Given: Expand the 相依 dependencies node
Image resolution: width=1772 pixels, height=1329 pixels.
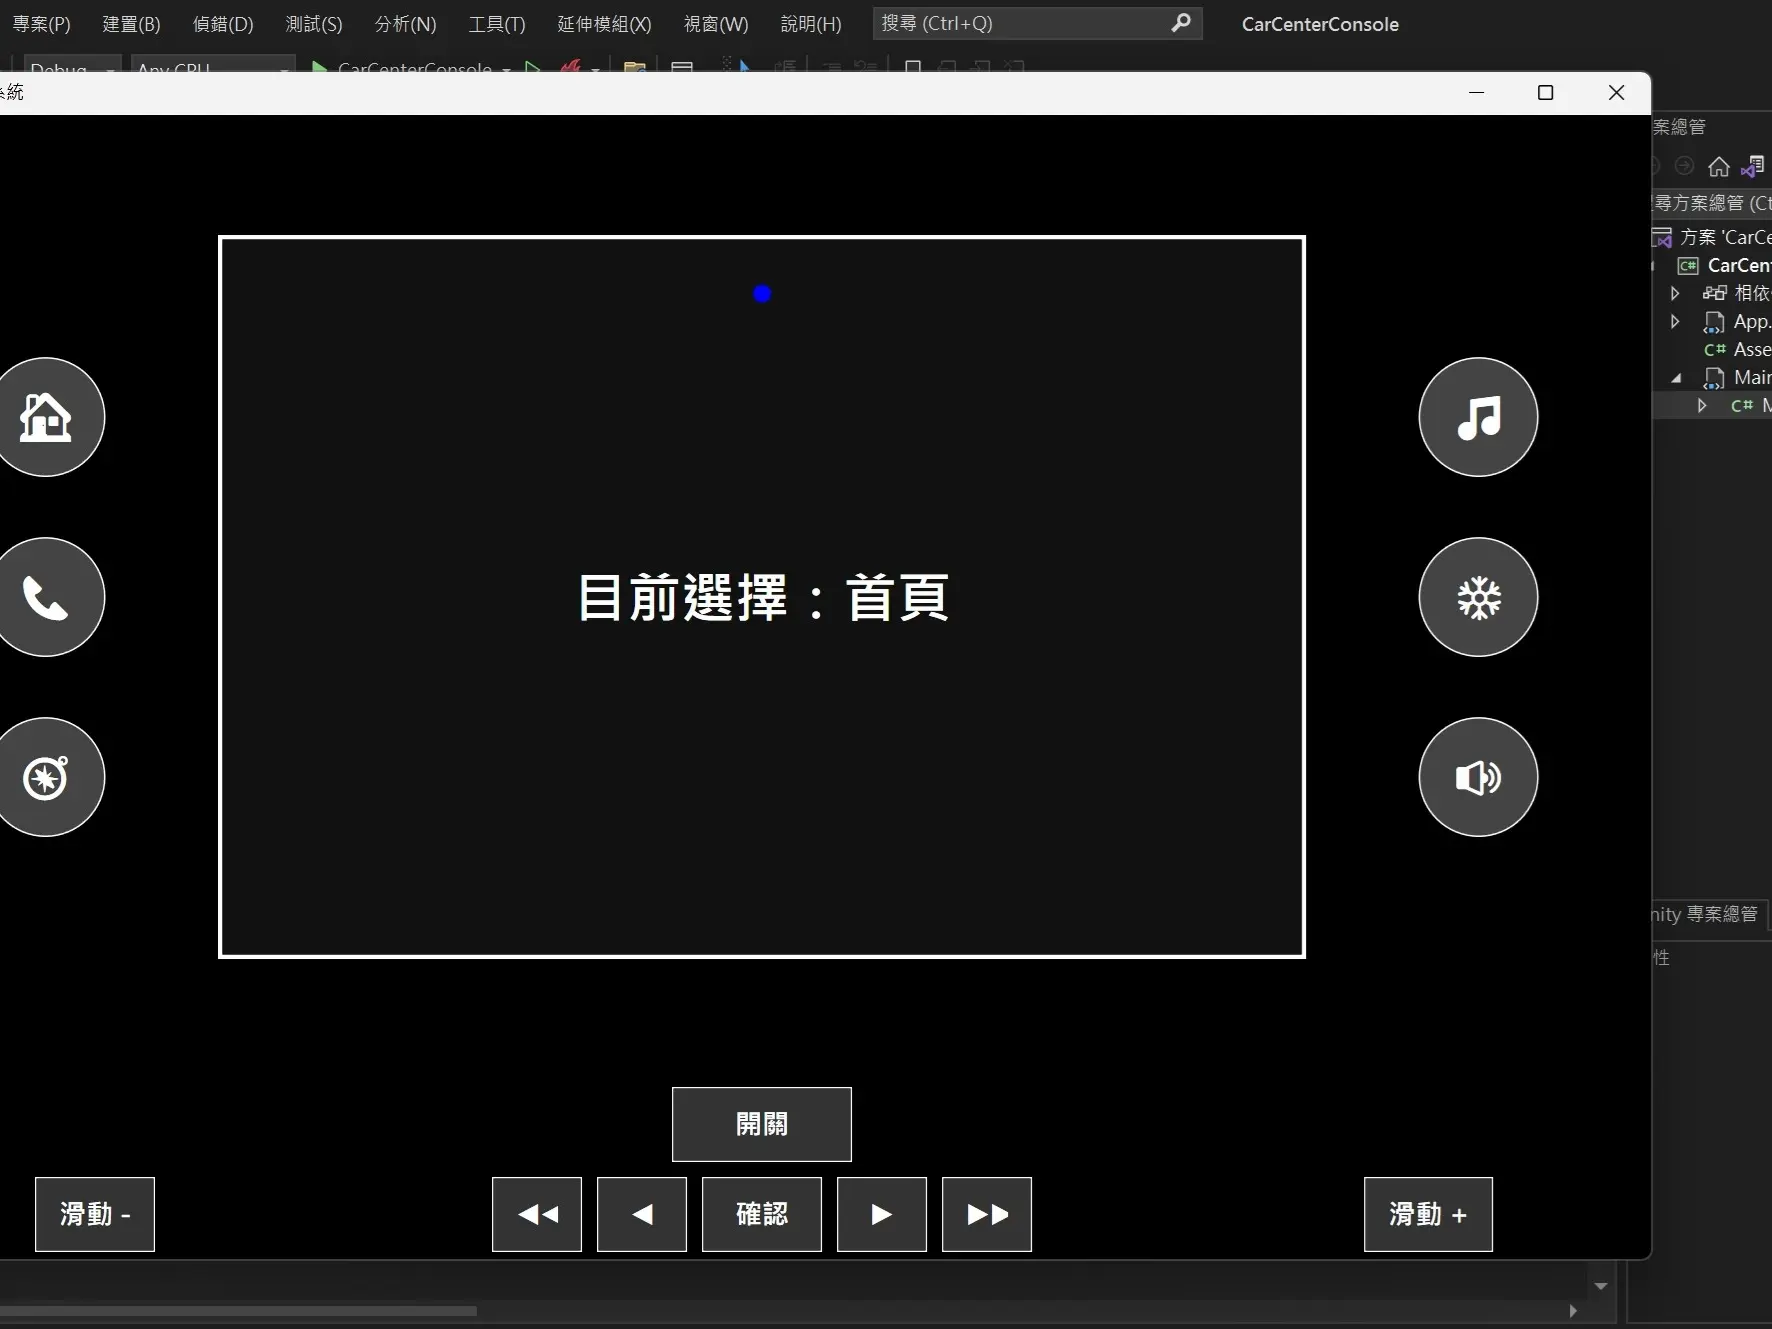Looking at the screenshot, I should (1676, 293).
